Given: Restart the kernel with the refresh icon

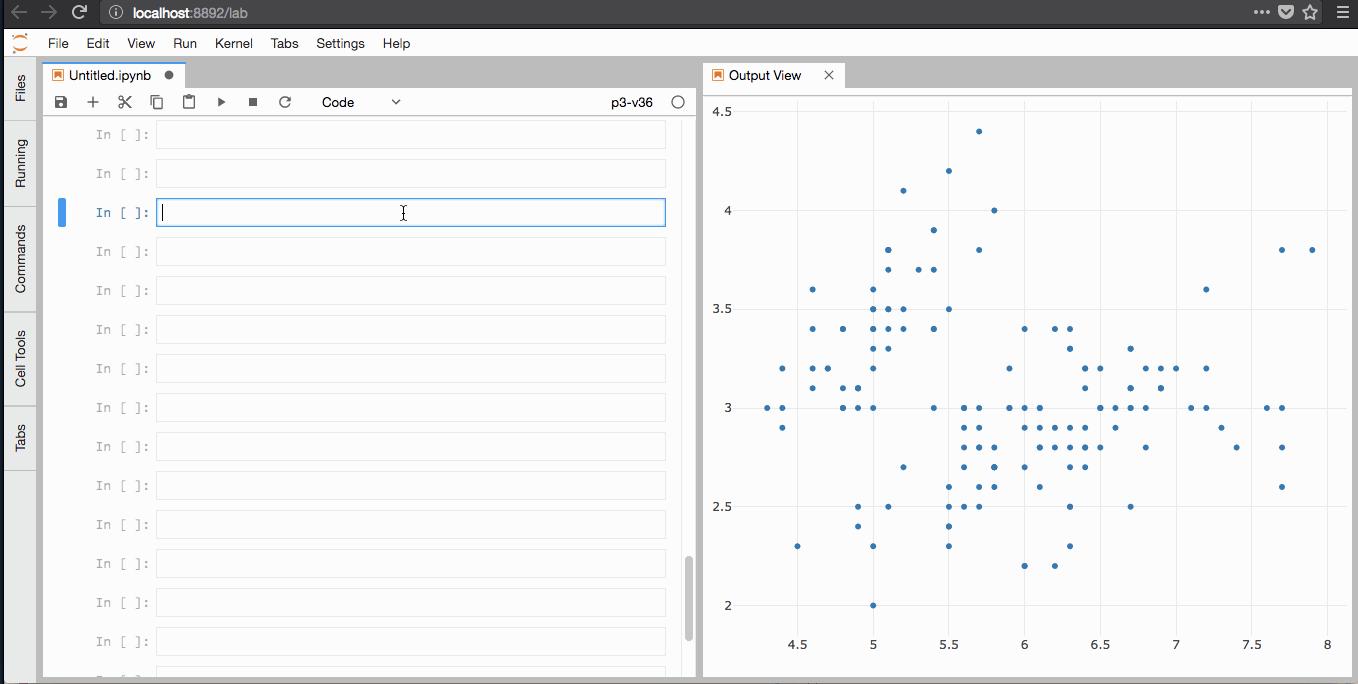Looking at the screenshot, I should click(x=285, y=101).
